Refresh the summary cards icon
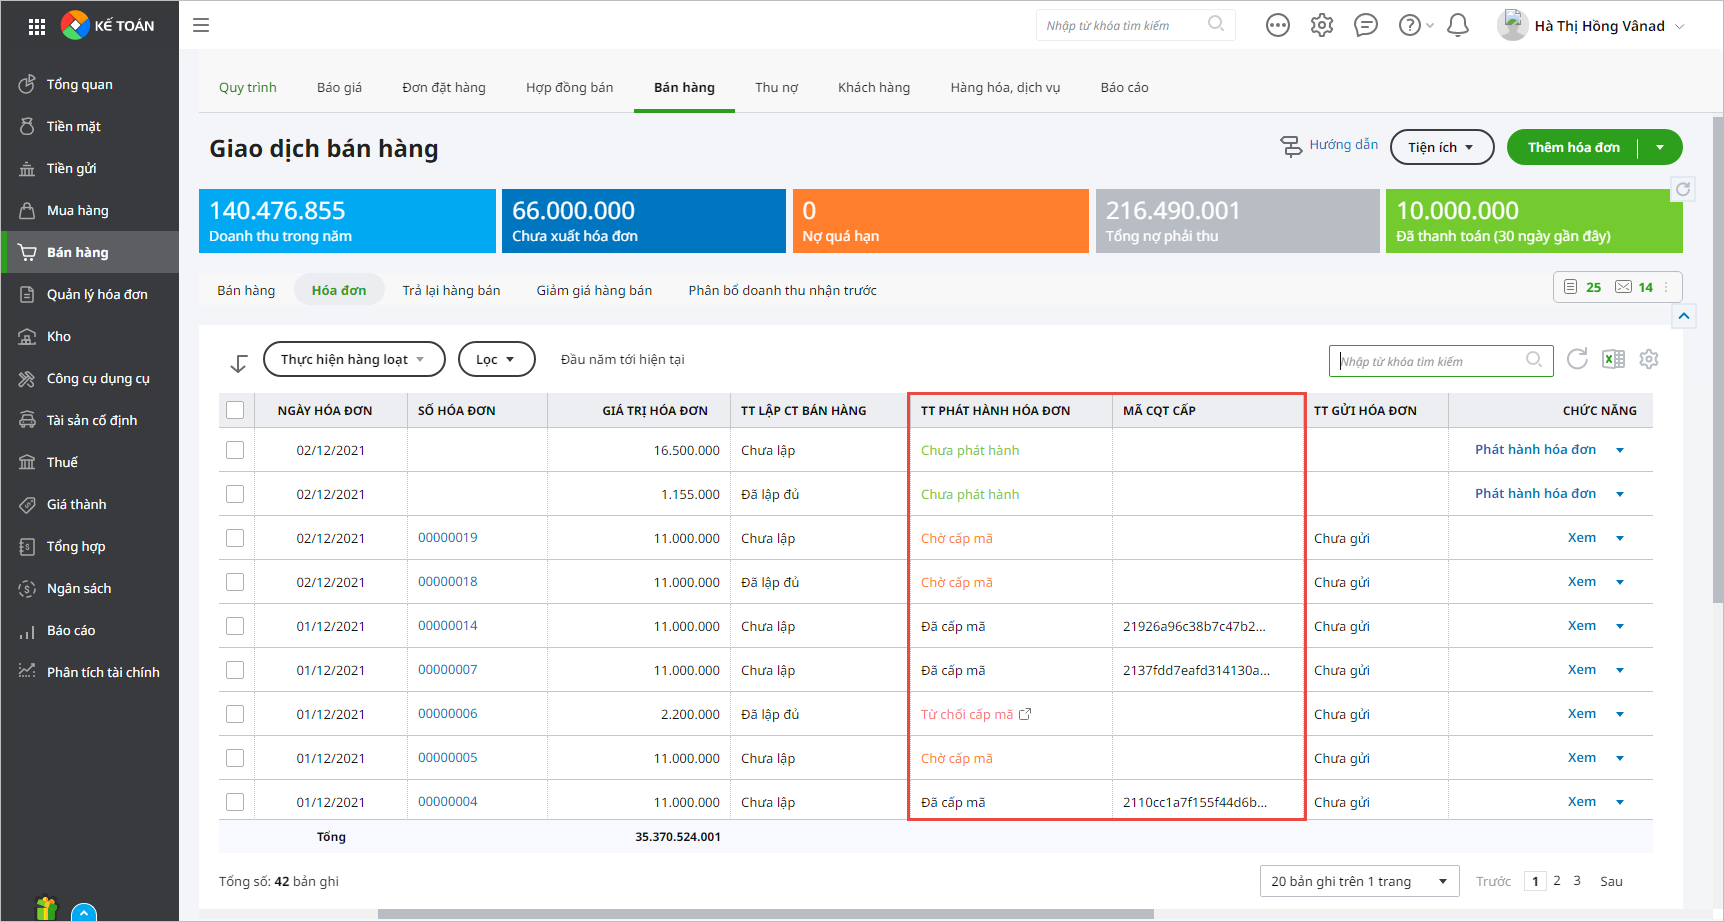The width and height of the screenshot is (1724, 922). (x=1683, y=189)
